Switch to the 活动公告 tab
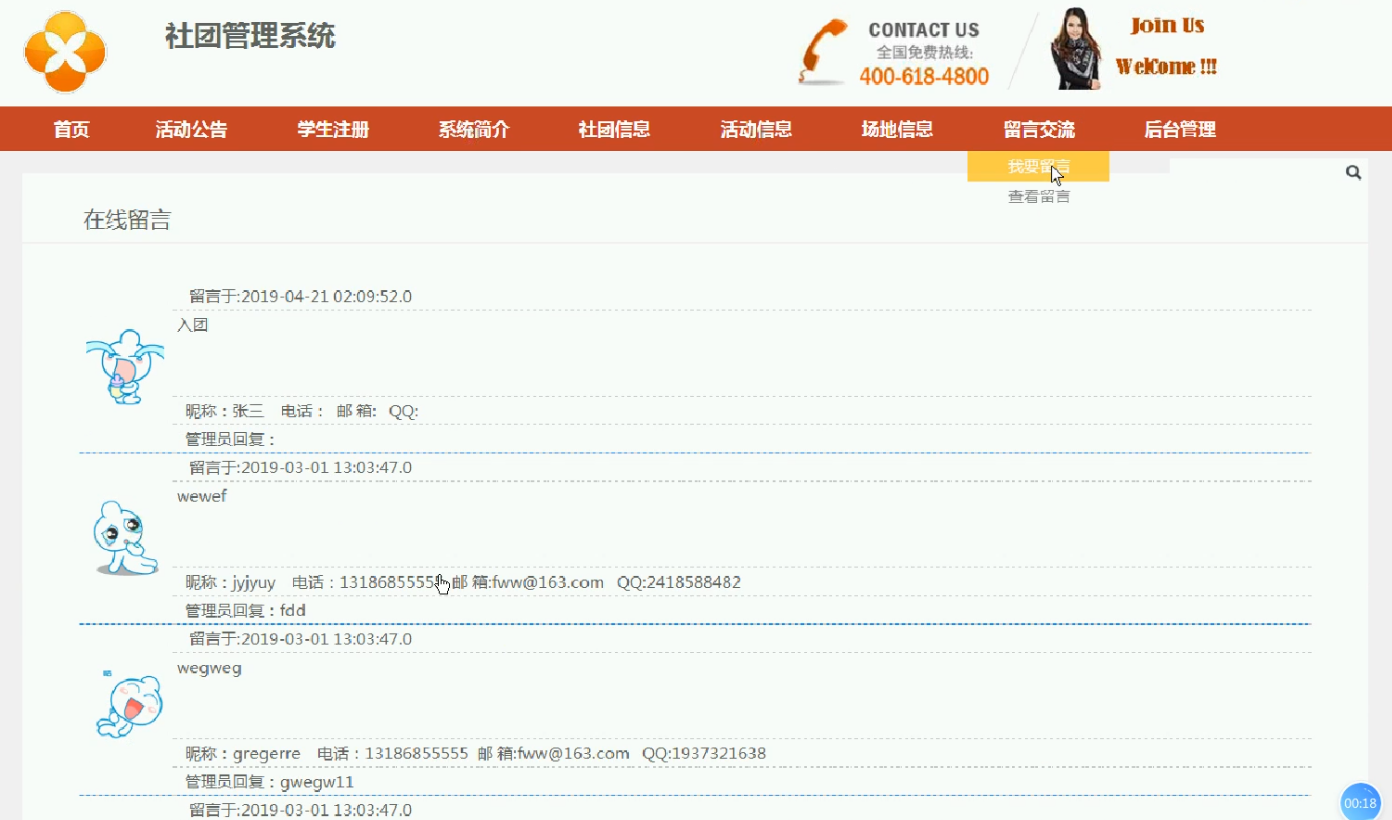The height and width of the screenshot is (820, 1392). pos(191,128)
